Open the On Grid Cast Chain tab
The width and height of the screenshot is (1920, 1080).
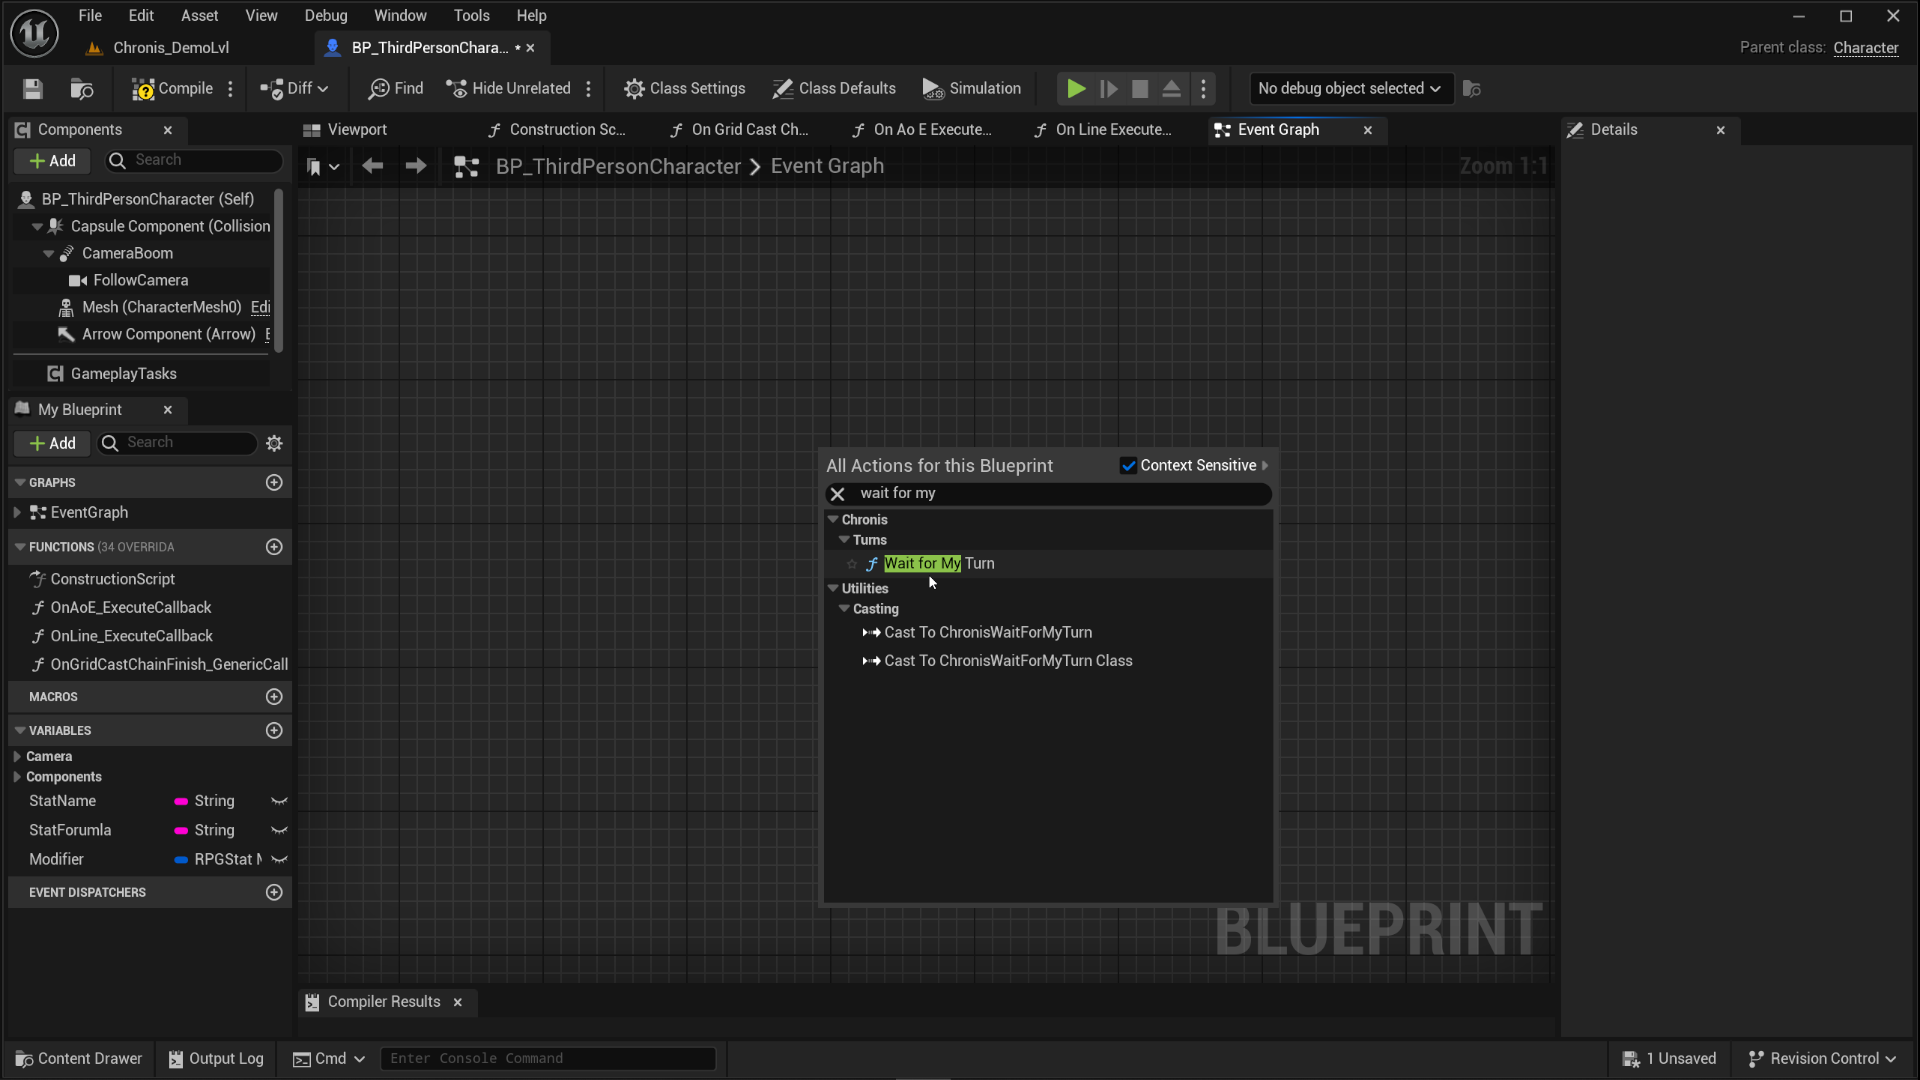[x=739, y=130]
